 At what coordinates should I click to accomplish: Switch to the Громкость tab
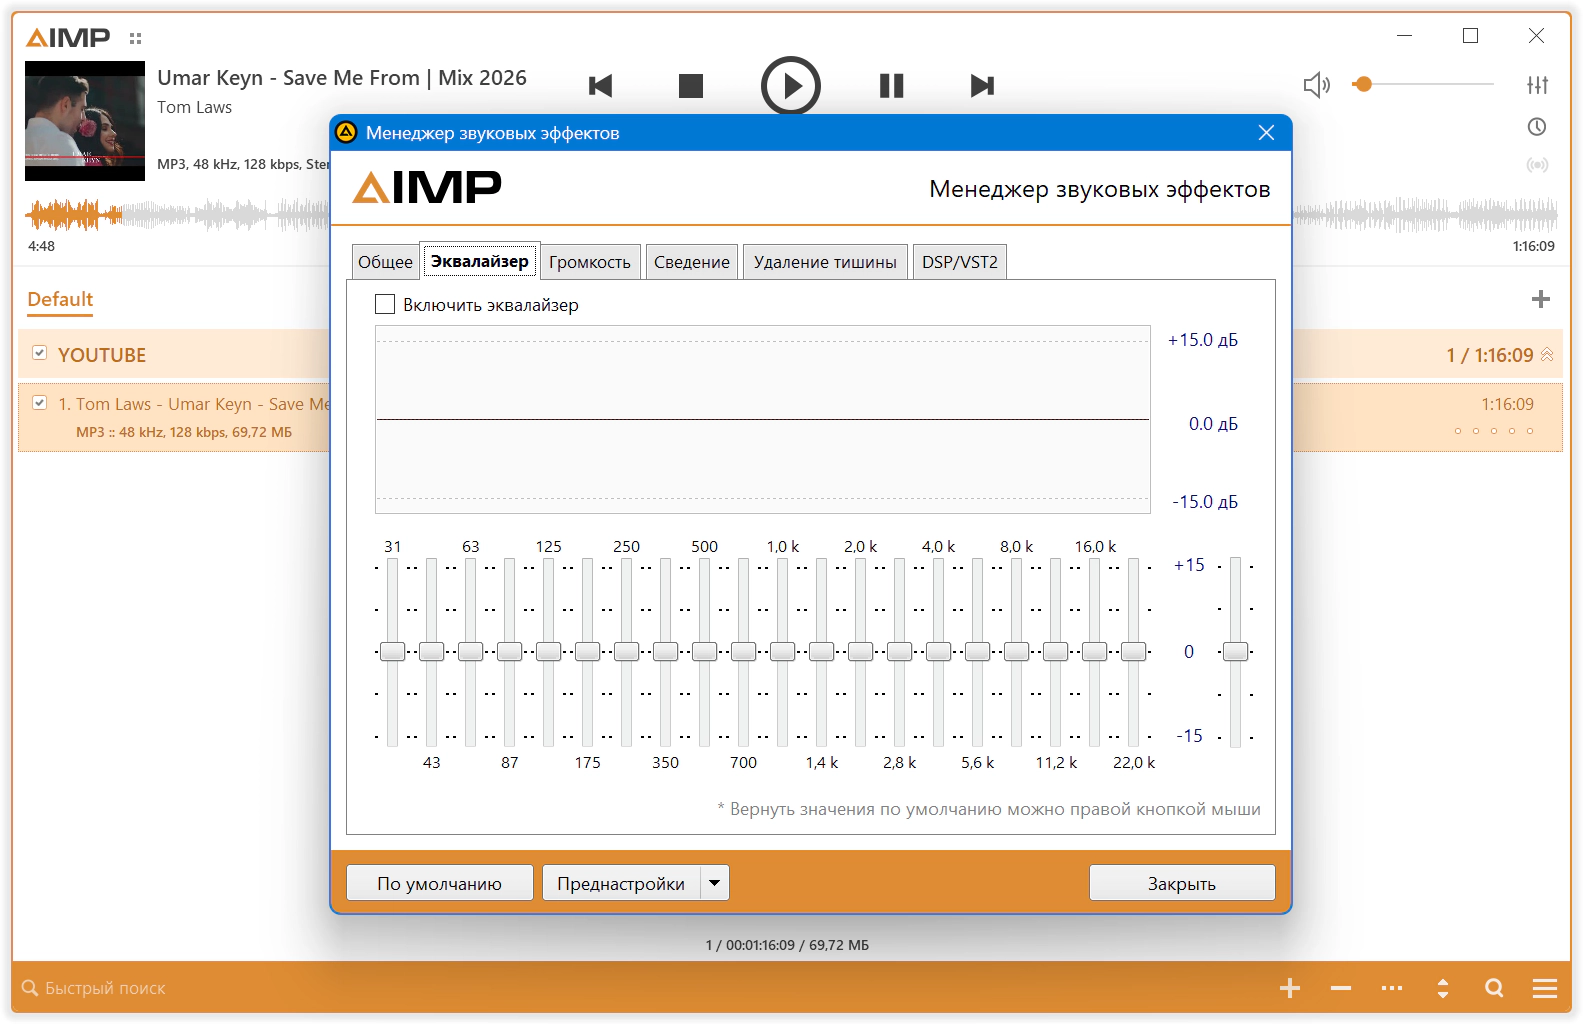tap(589, 262)
